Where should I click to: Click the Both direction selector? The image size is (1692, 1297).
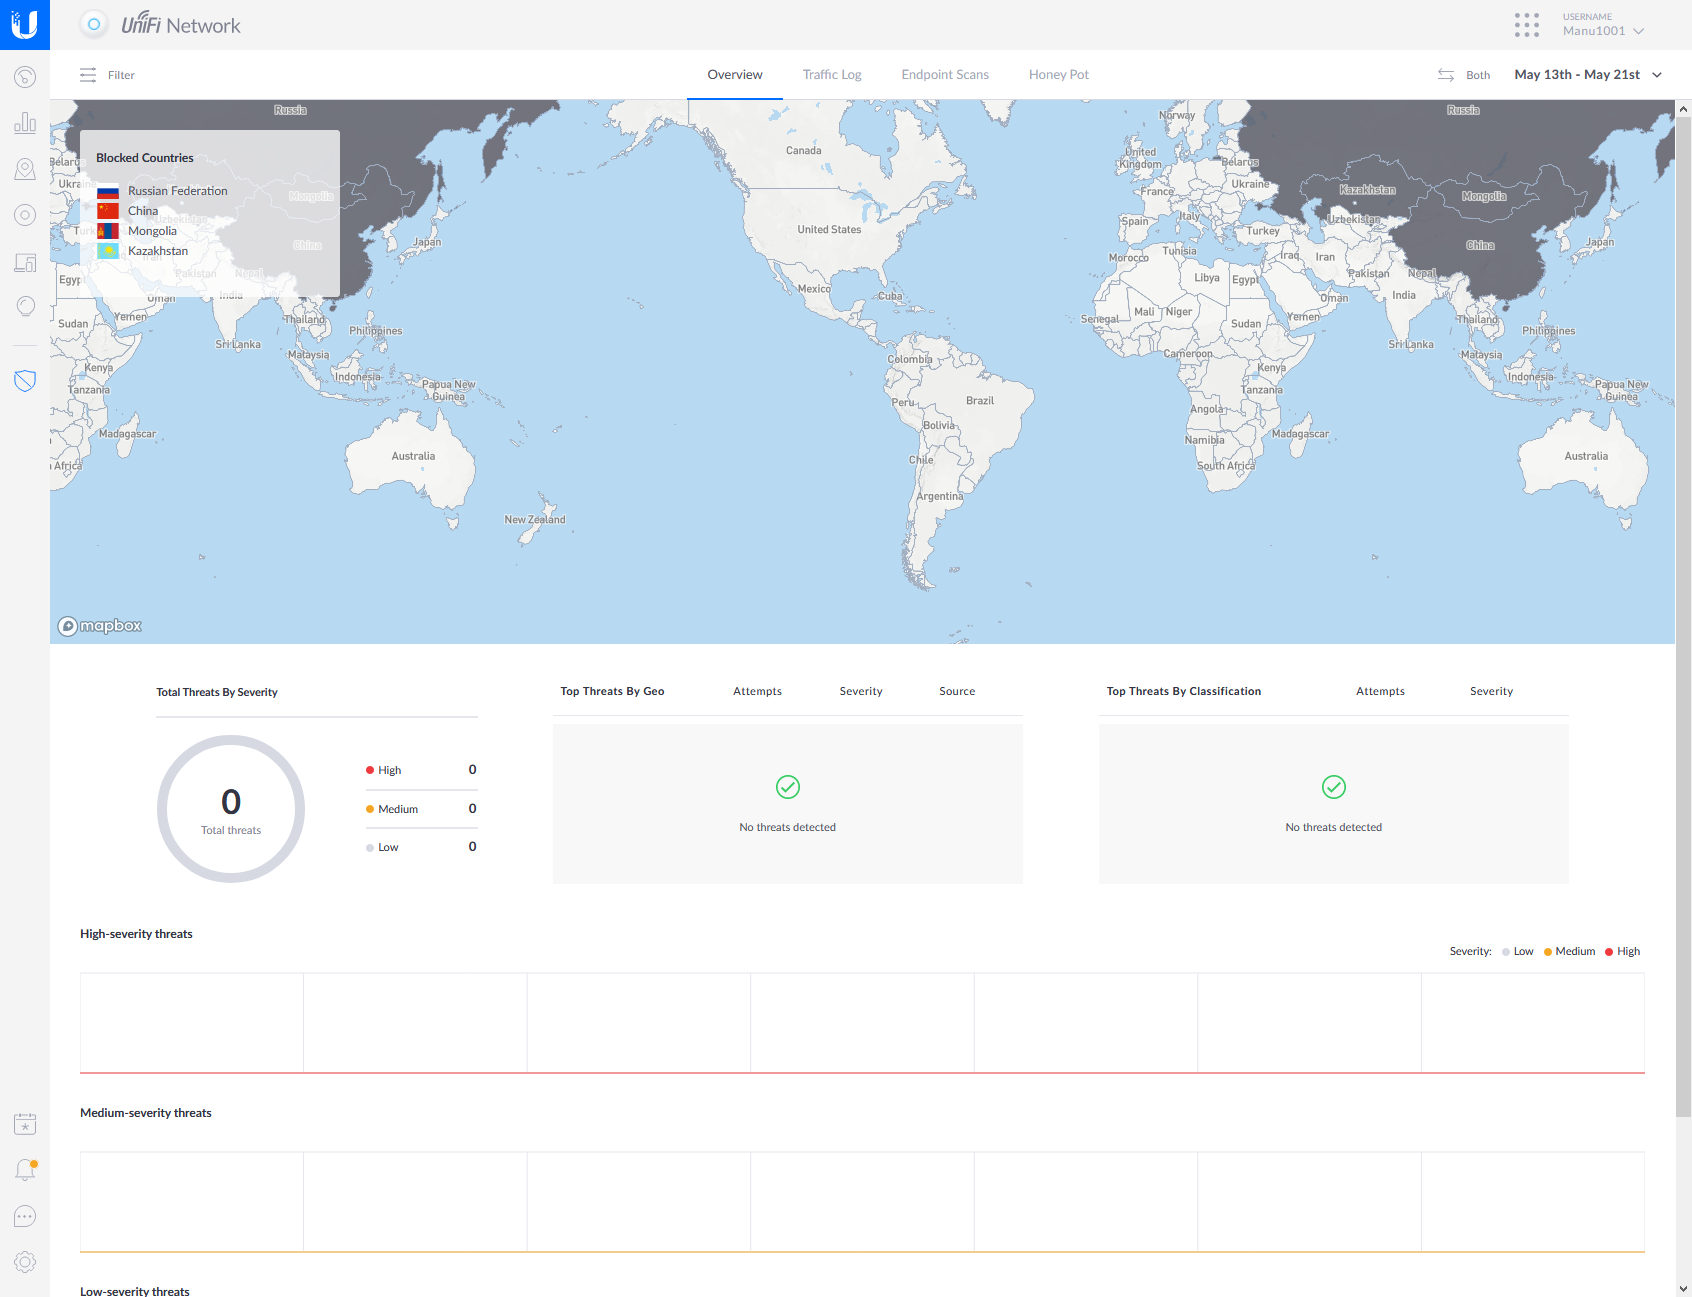point(1478,75)
